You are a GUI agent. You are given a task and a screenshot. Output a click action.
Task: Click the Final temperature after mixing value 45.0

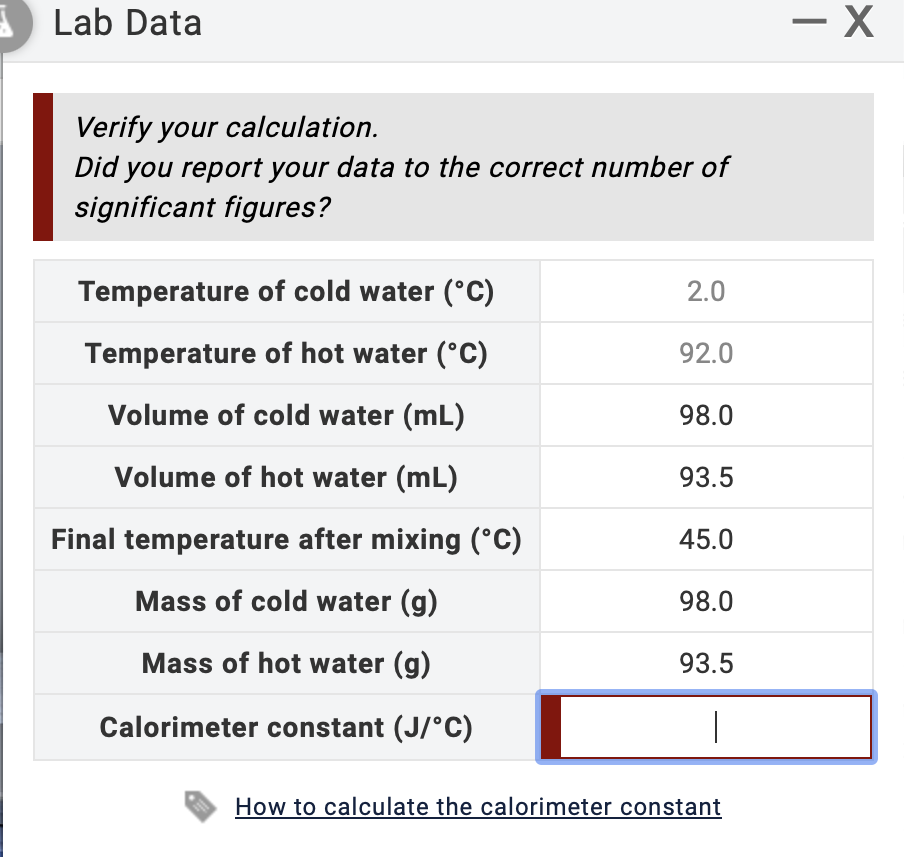706,539
